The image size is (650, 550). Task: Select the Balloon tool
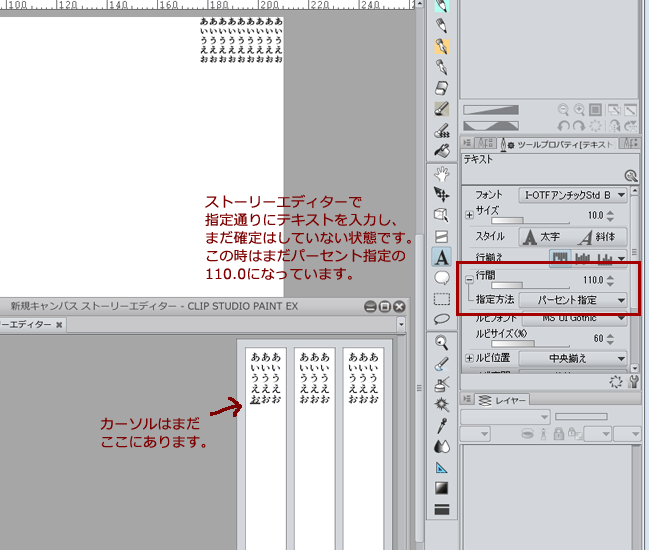click(442, 278)
